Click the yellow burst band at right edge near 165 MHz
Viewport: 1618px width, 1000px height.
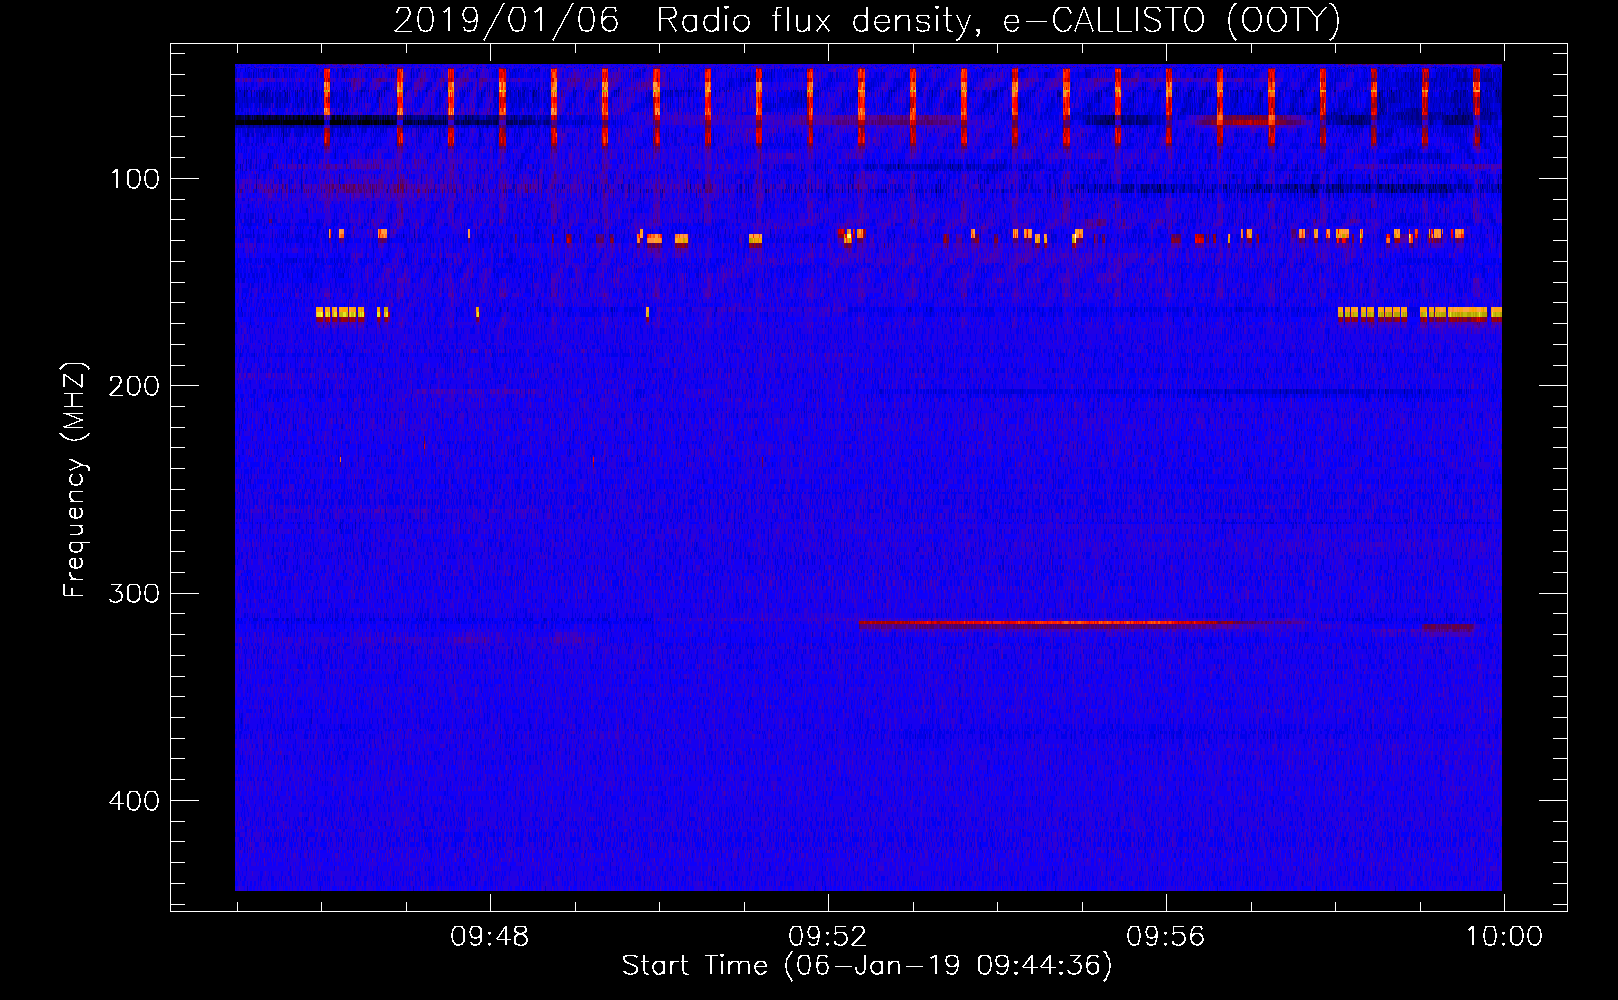1420,313
